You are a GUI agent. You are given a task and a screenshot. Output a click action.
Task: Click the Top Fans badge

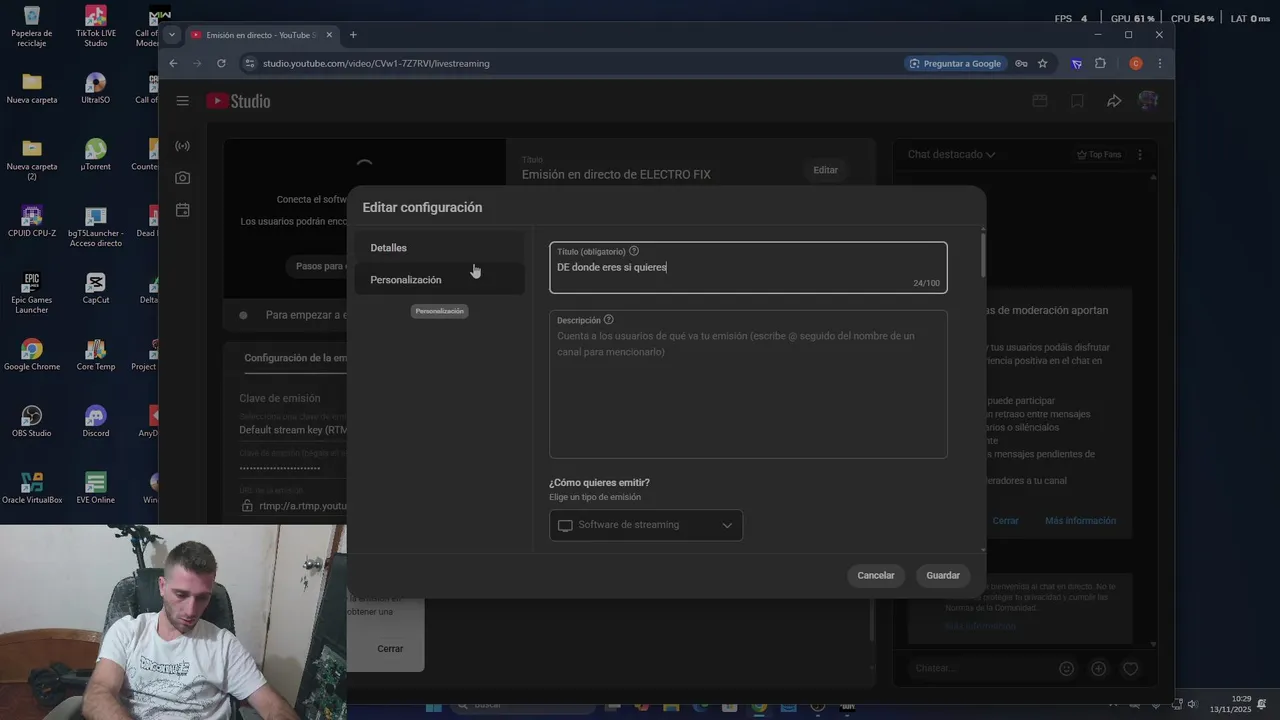(x=1099, y=155)
